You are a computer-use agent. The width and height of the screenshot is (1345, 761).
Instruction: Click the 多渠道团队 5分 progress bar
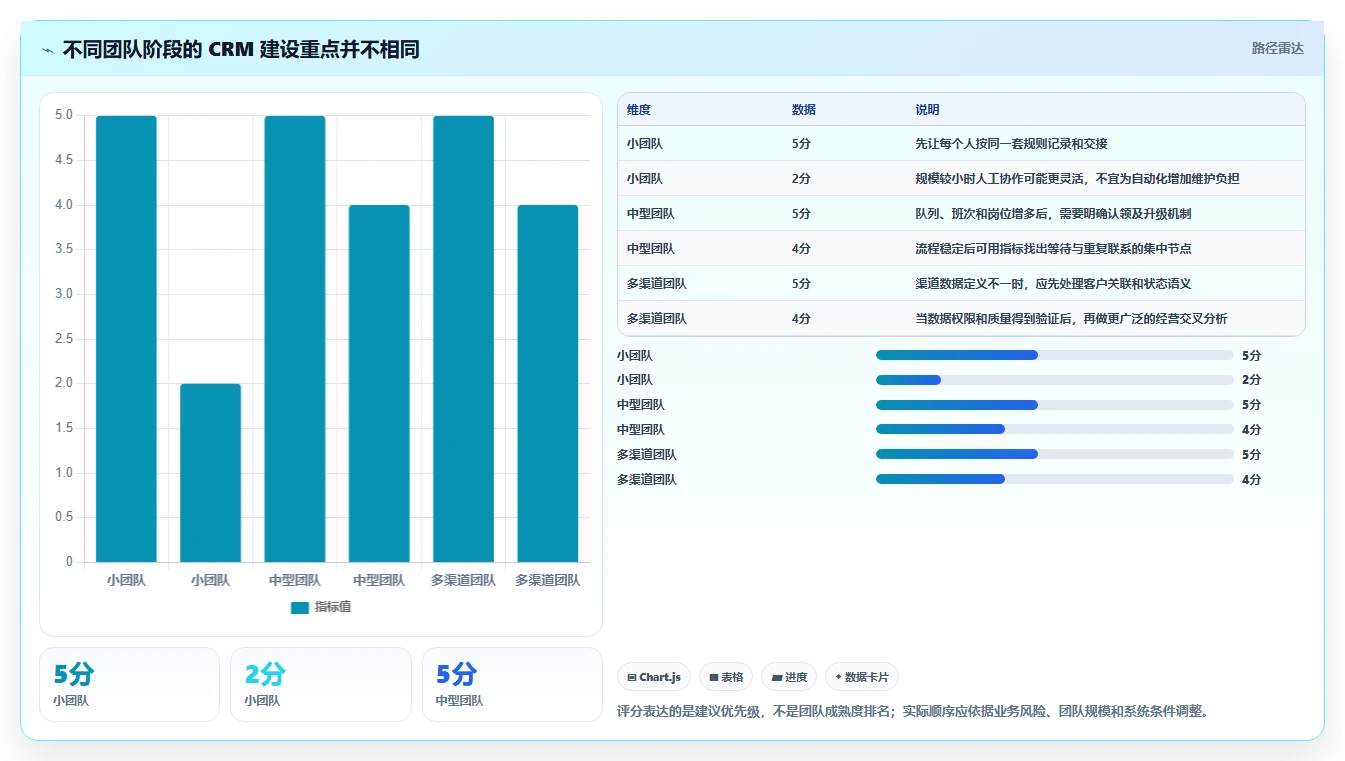(1055, 454)
